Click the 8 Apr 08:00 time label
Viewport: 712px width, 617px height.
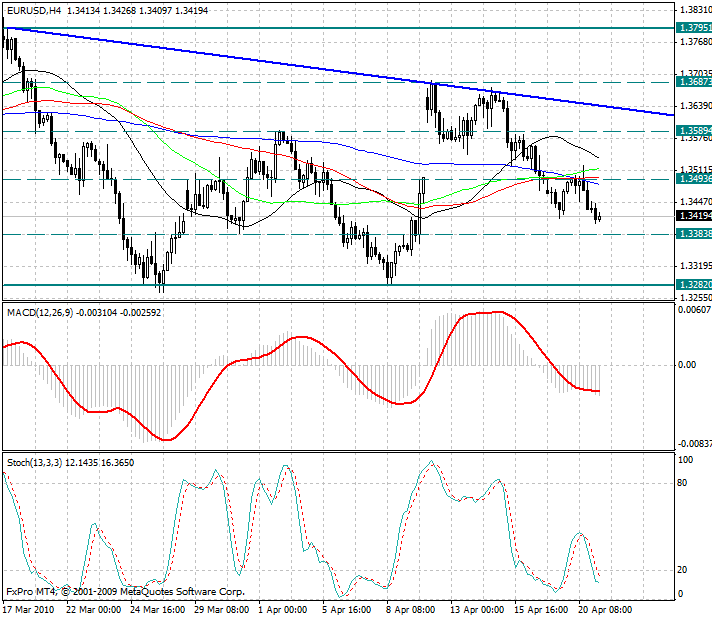click(411, 609)
